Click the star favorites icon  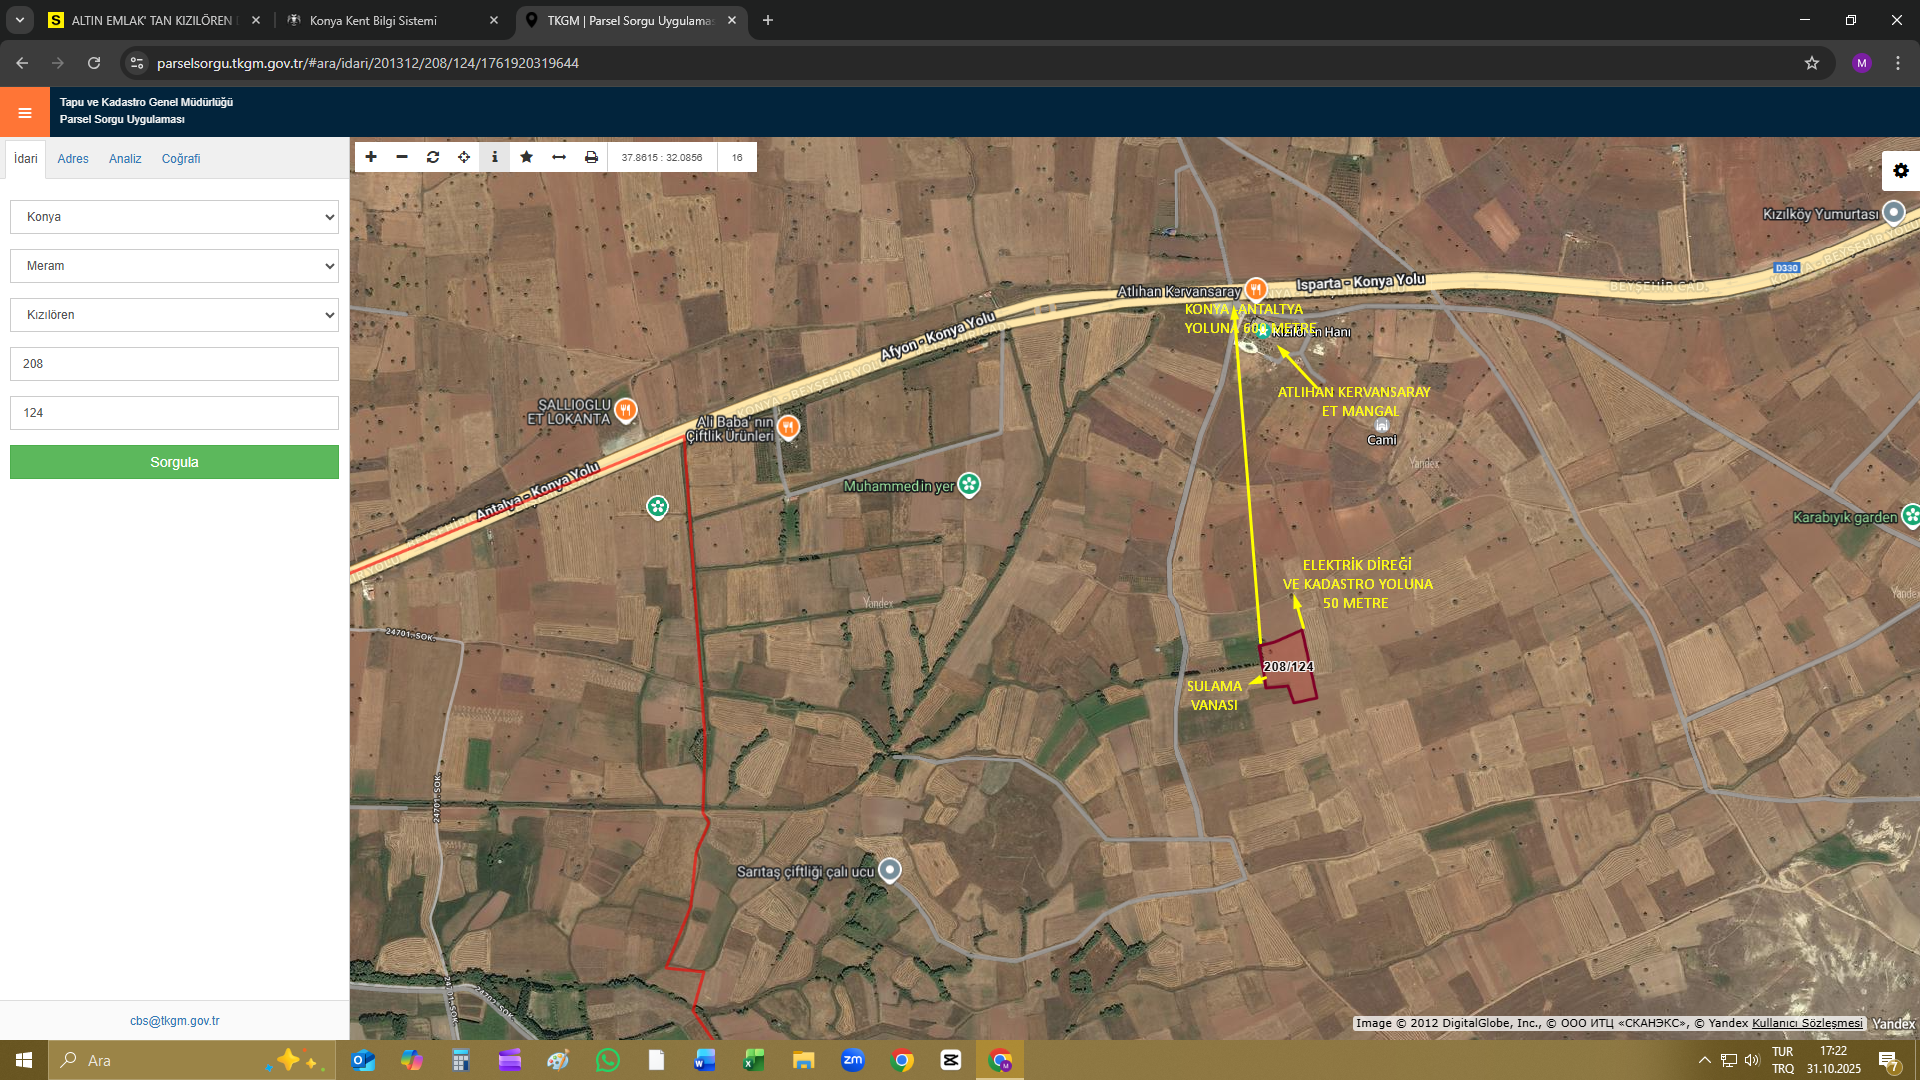(527, 157)
